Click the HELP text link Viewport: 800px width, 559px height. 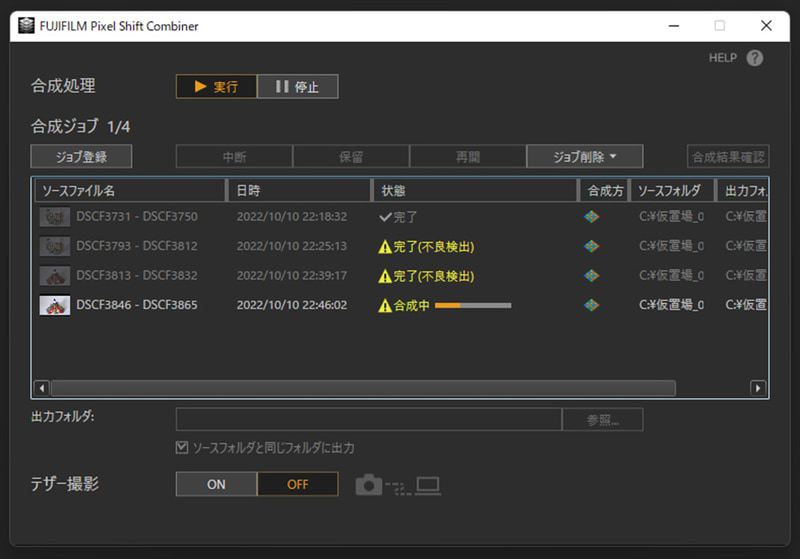(x=722, y=58)
